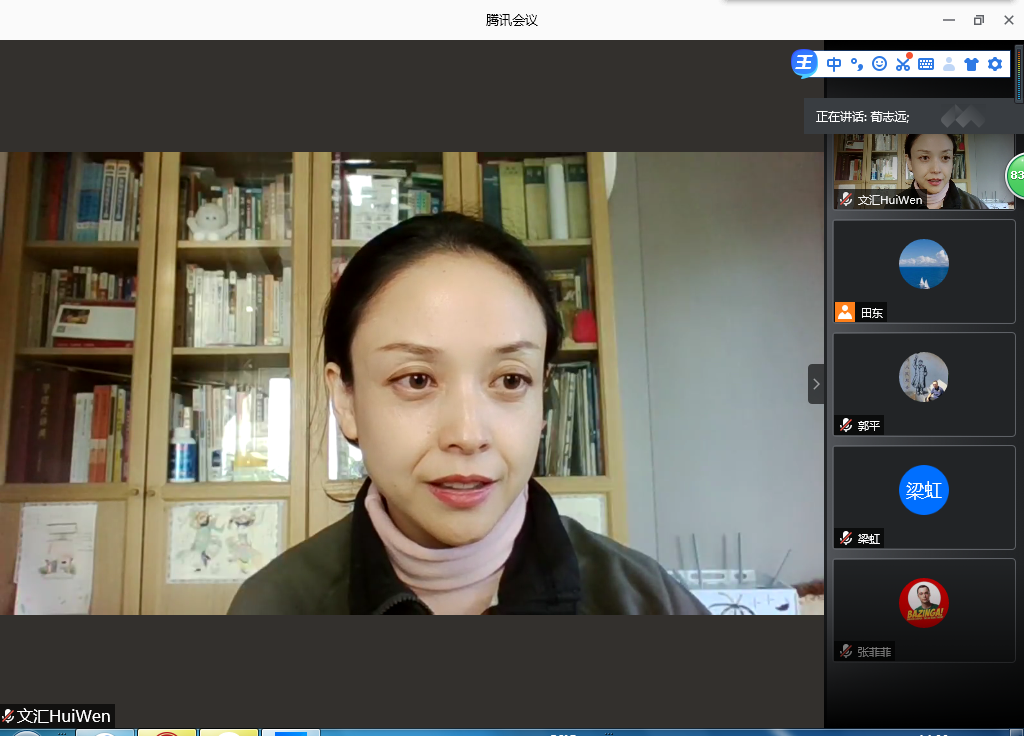Toggle the punctuation mode icon
Screen dimensions: 1024x736
[x=857, y=64]
